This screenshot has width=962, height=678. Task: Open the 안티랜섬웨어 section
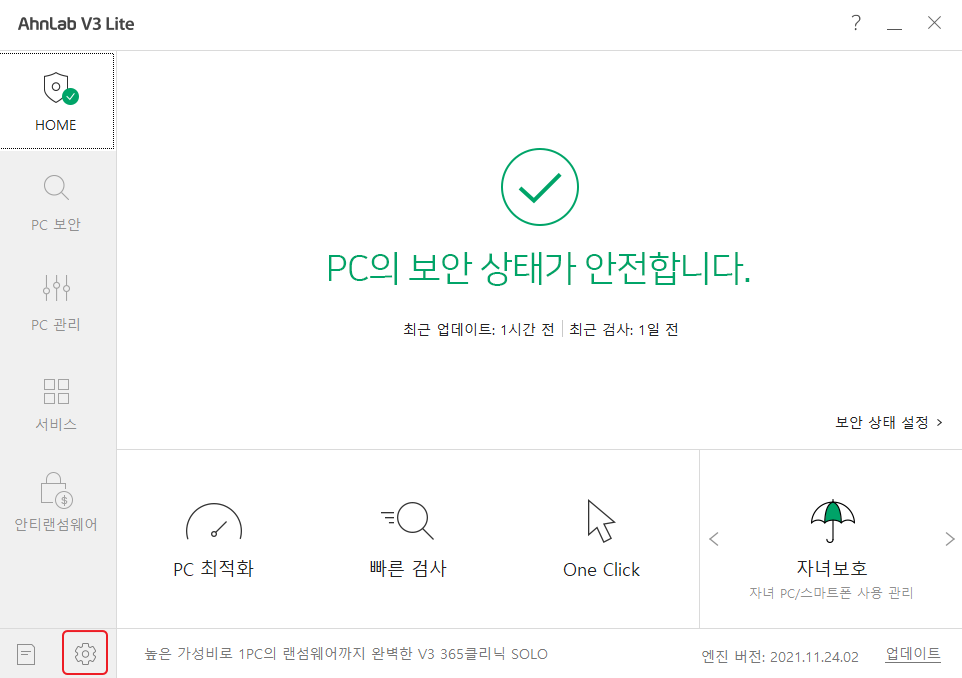(56, 503)
